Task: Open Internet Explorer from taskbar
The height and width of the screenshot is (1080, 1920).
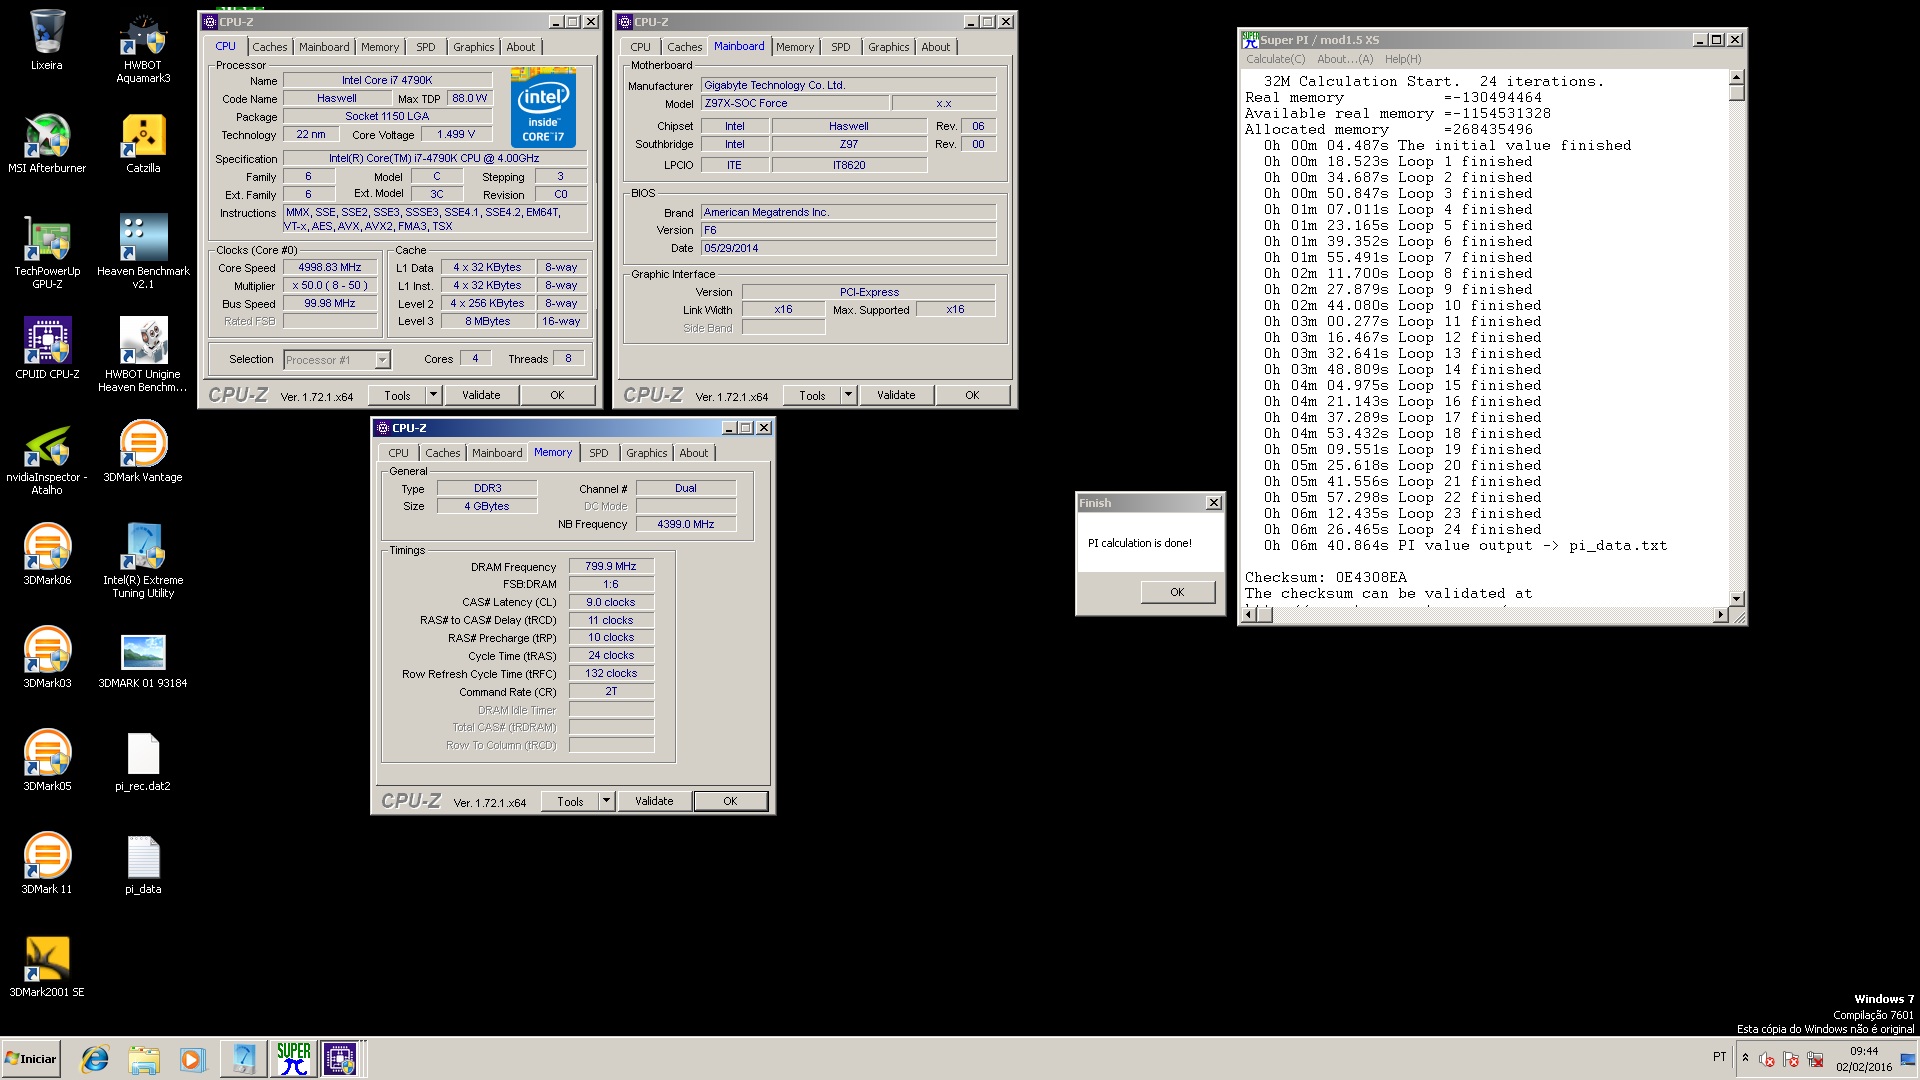Action: (95, 1059)
